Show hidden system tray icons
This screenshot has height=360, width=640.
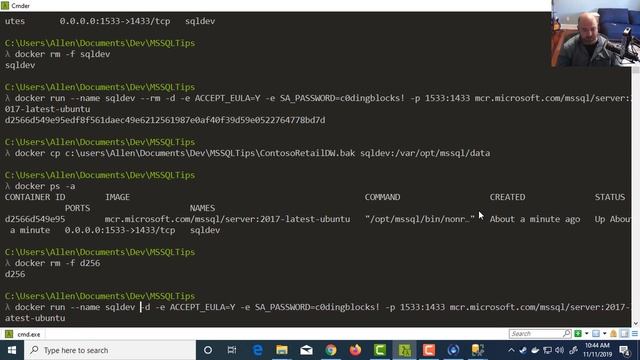[x=511, y=350]
